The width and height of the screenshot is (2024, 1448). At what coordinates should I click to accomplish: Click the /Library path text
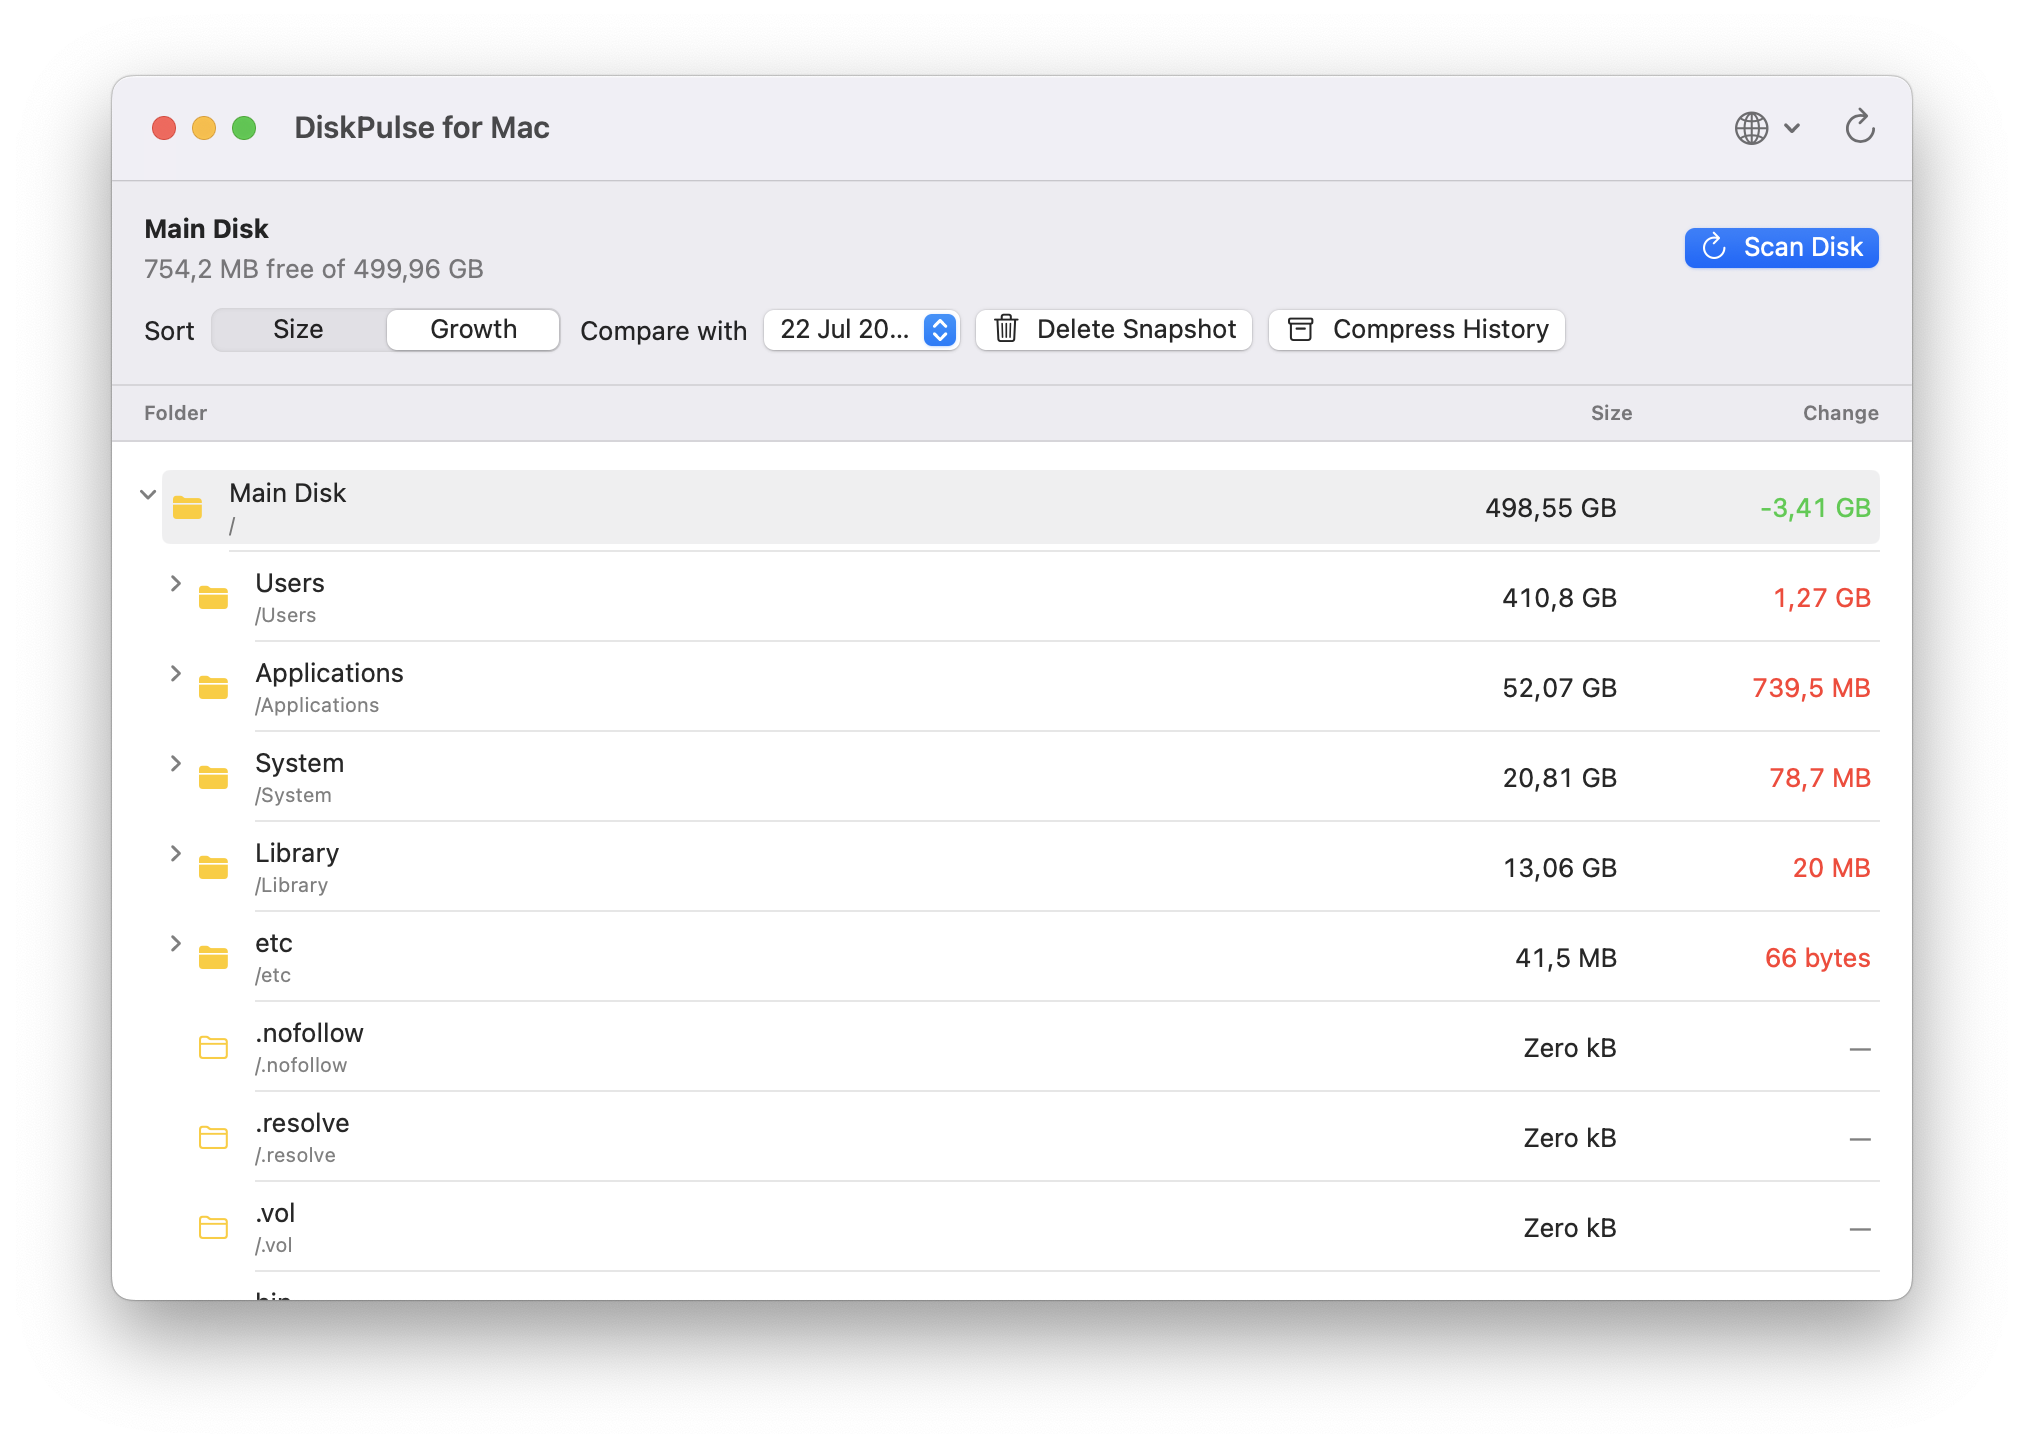pyautogui.click(x=291, y=885)
